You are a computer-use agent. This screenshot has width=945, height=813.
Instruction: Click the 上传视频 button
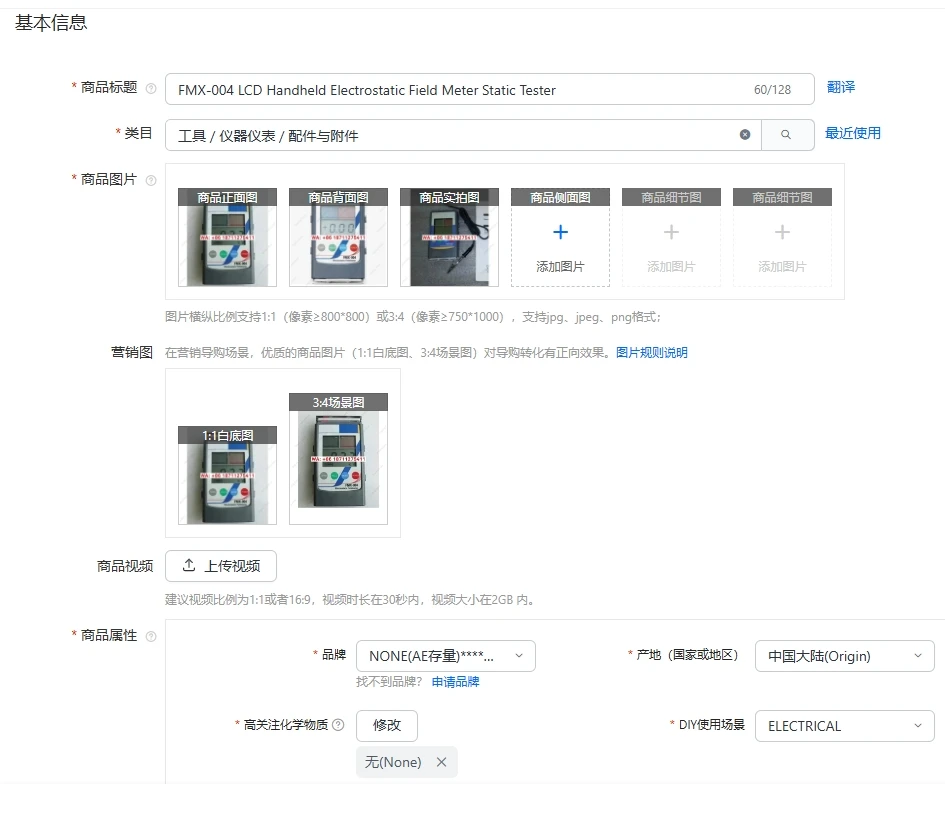click(221, 566)
